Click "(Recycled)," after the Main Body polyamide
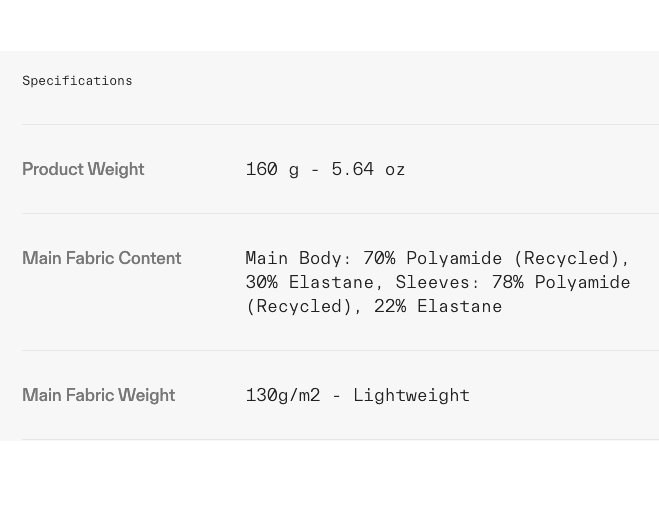659x523 pixels. tap(572, 258)
